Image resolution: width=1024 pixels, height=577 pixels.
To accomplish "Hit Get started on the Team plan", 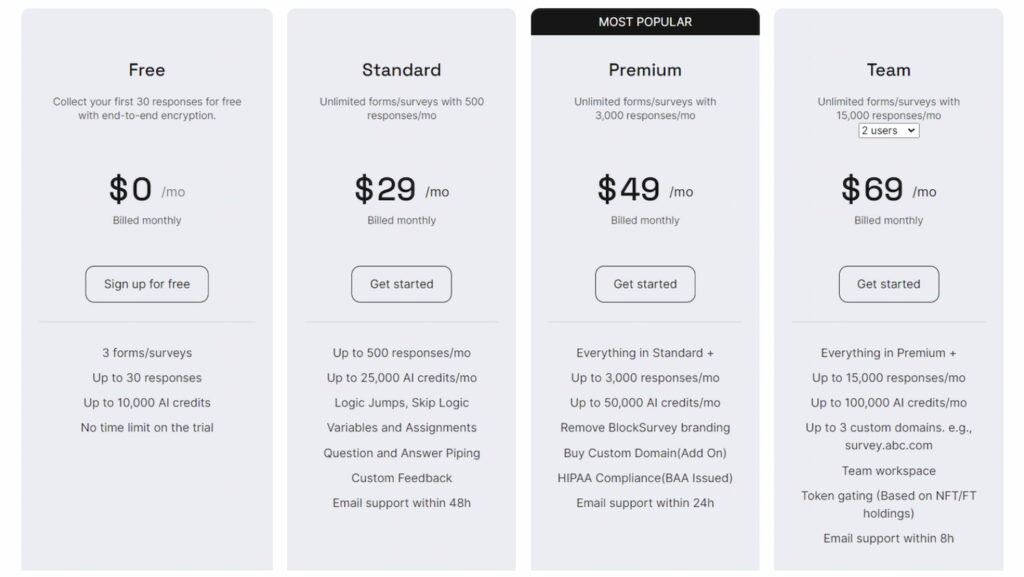I will coord(888,284).
